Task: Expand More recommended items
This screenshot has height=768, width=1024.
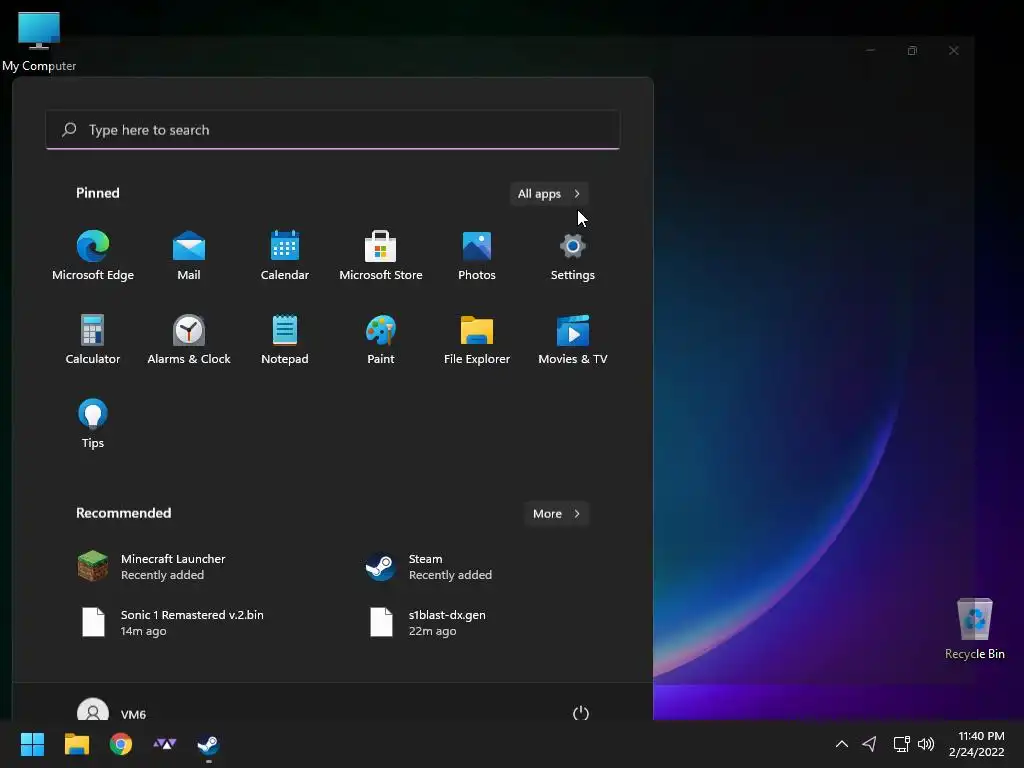Action: coord(556,513)
